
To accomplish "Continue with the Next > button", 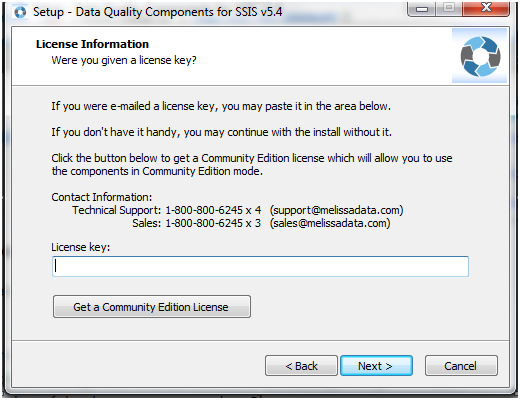I will point(376,366).
